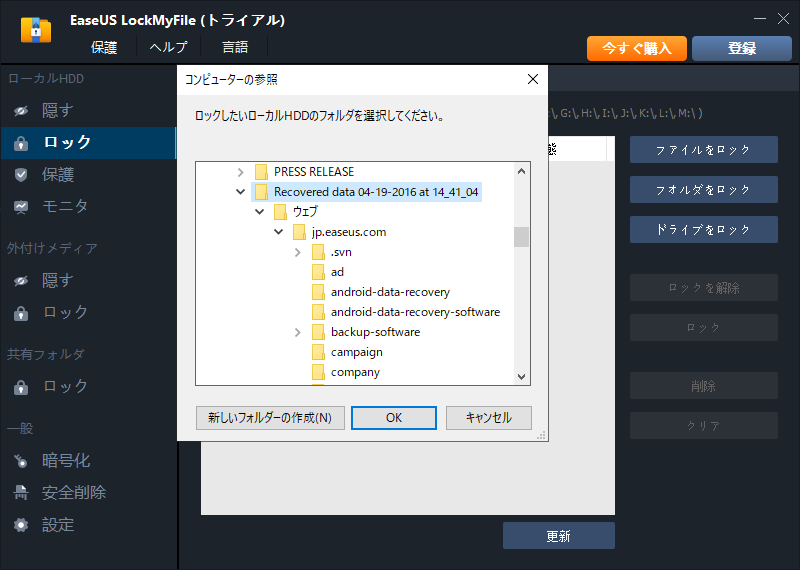Click the eye icon beside local 隠す
Screen dimensions: 800x570
pyautogui.click(x=21, y=111)
